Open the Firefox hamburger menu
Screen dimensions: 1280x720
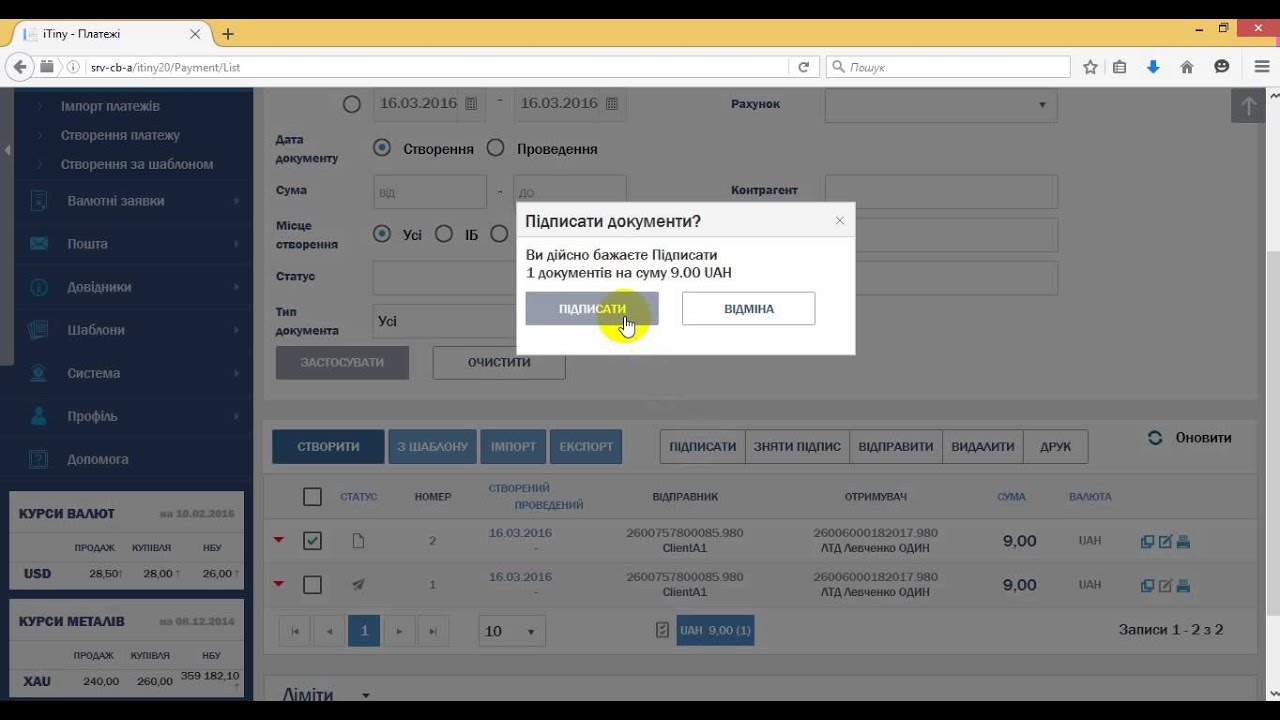coord(1261,67)
